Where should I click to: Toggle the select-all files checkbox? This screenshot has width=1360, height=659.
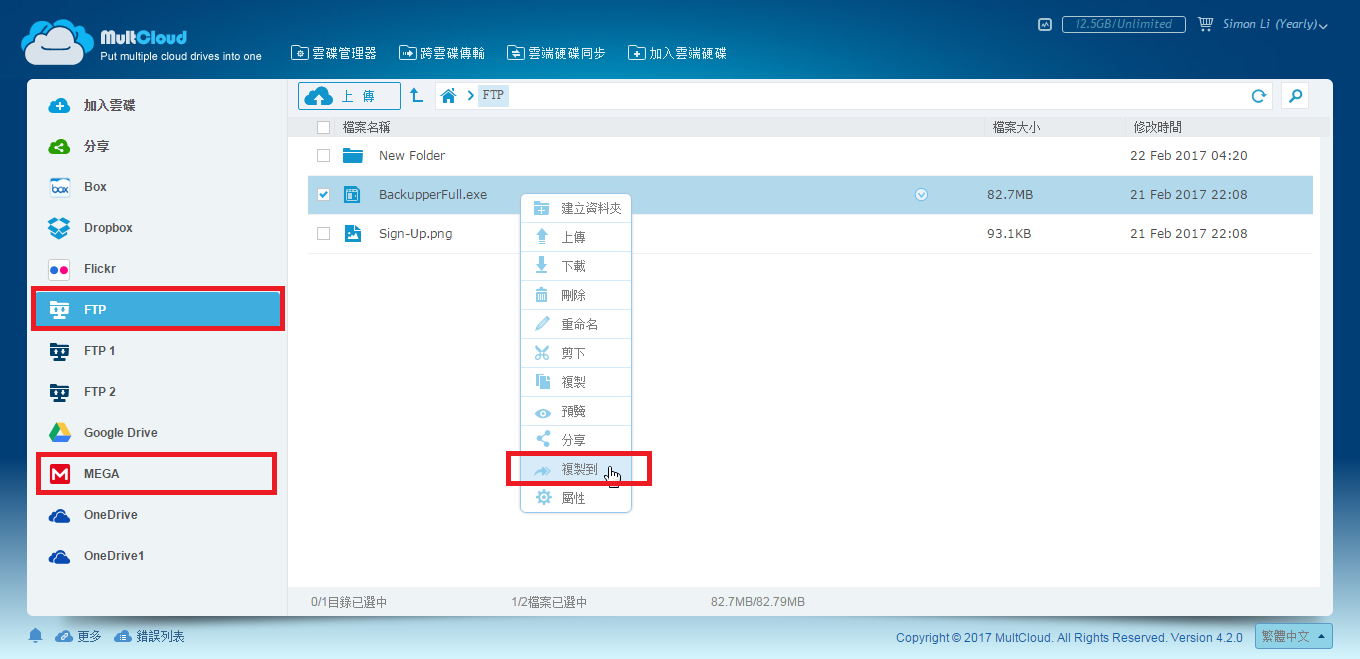[x=323, y=127]
